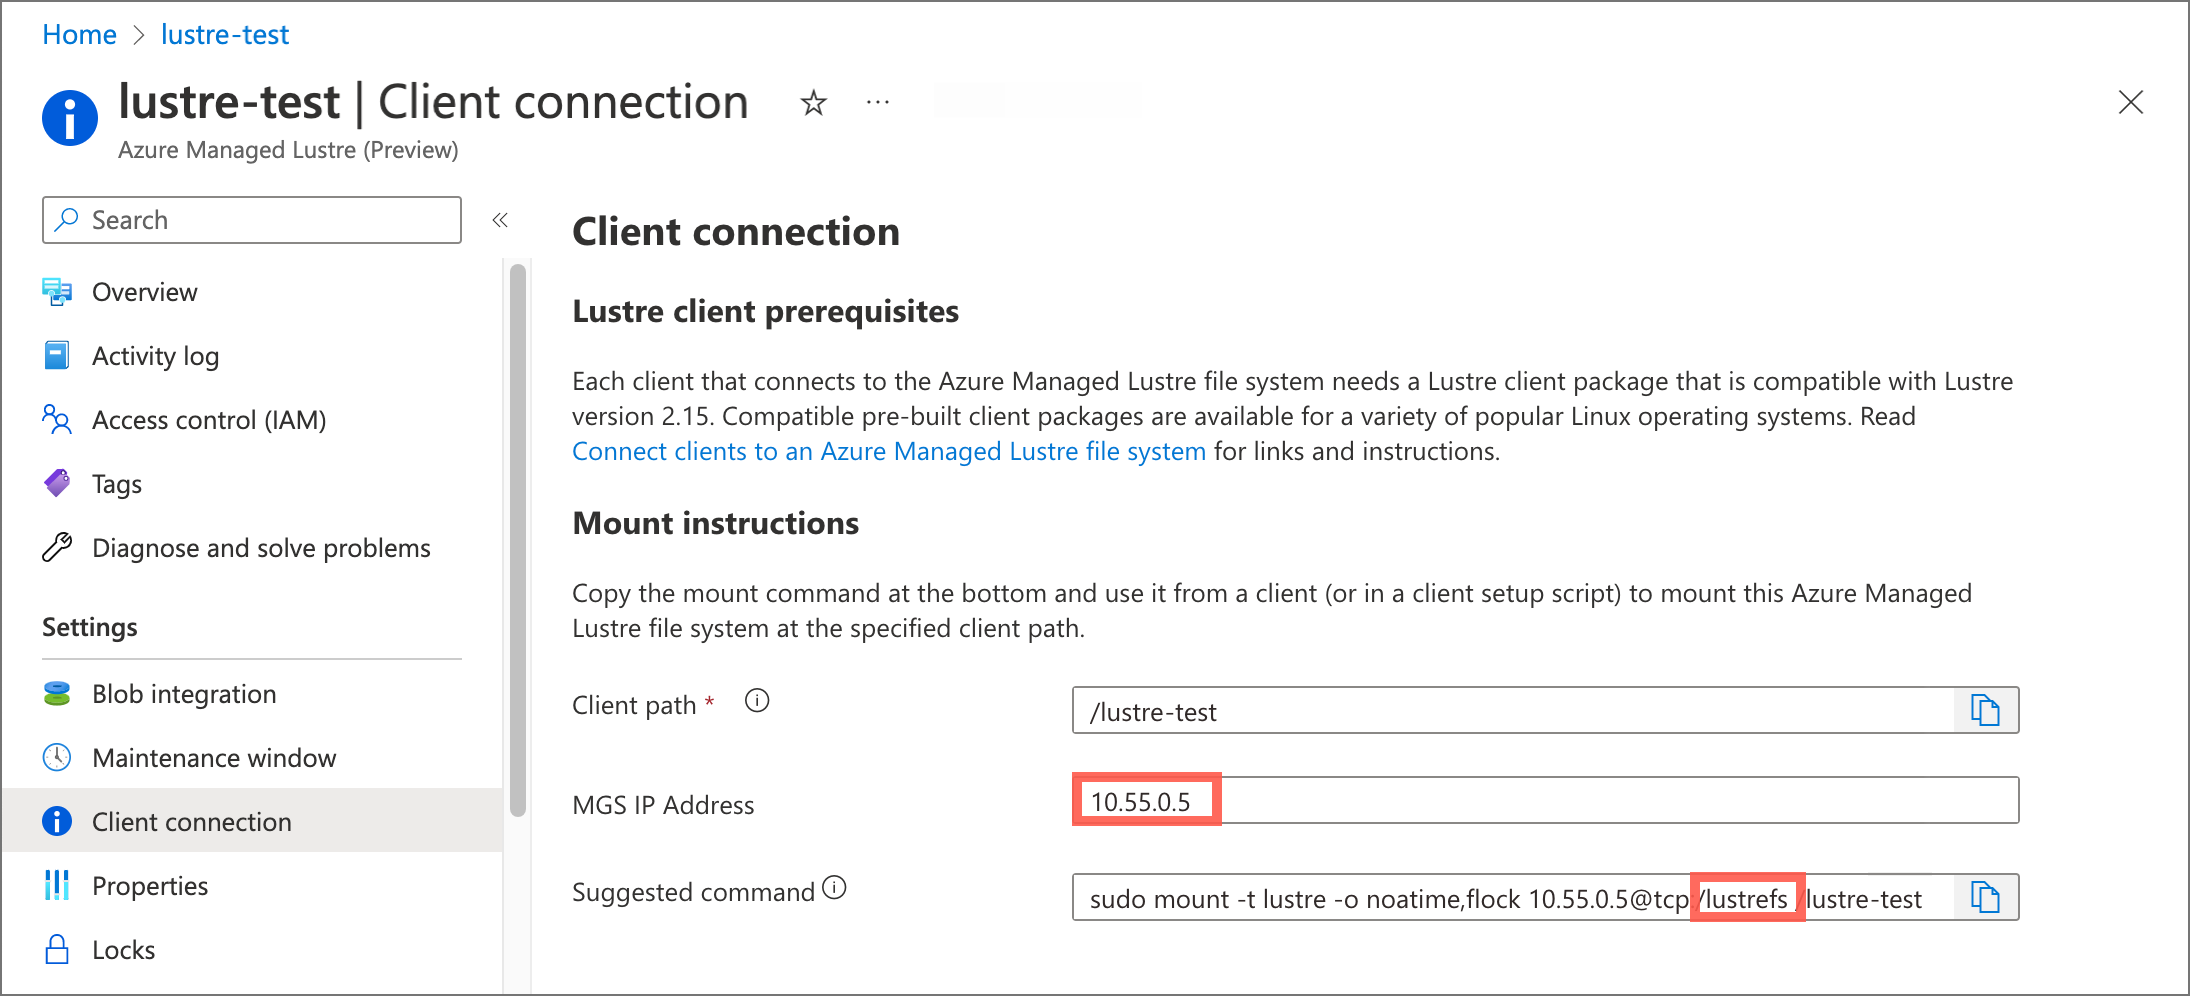Select the Activity log icon
Screen dimensions: 2190x996
coord(57,355)
